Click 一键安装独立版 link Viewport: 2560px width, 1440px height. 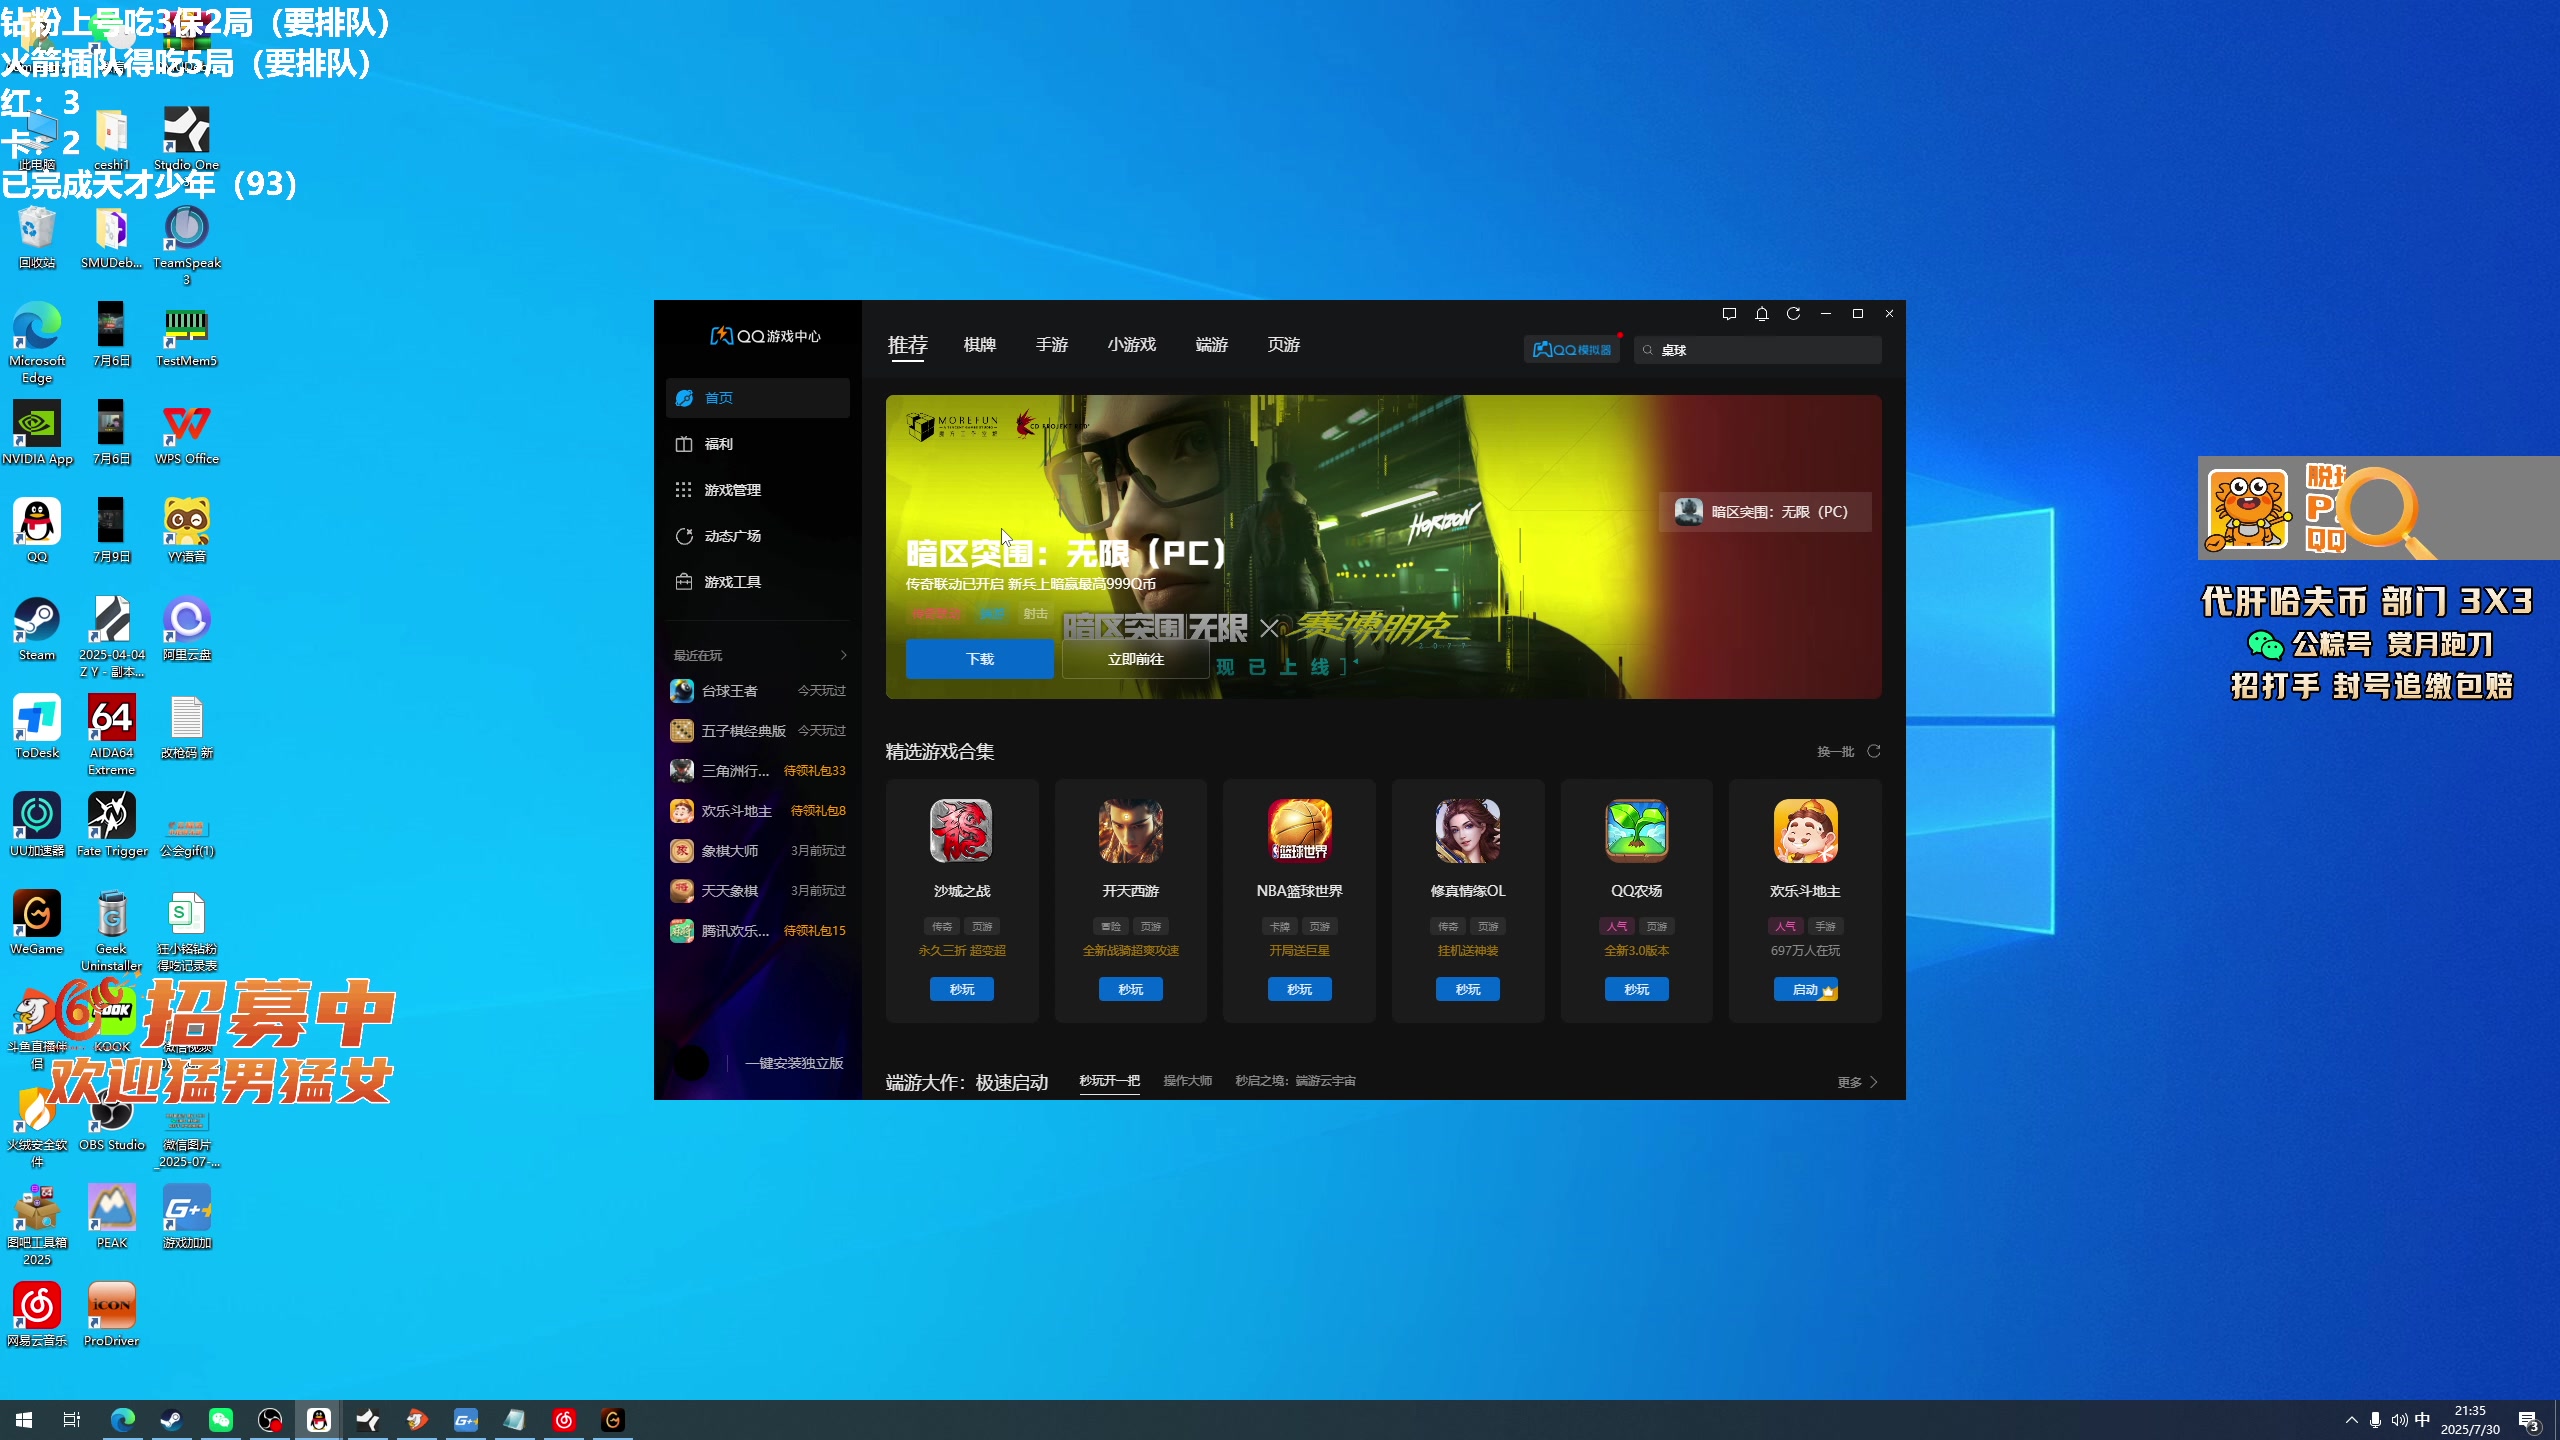(x=794, y=1063)
